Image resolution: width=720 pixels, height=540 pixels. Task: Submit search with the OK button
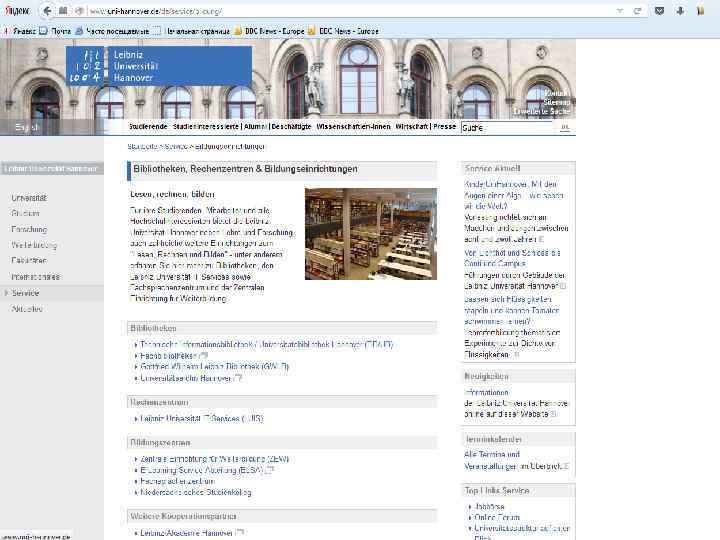click(565, 127)
